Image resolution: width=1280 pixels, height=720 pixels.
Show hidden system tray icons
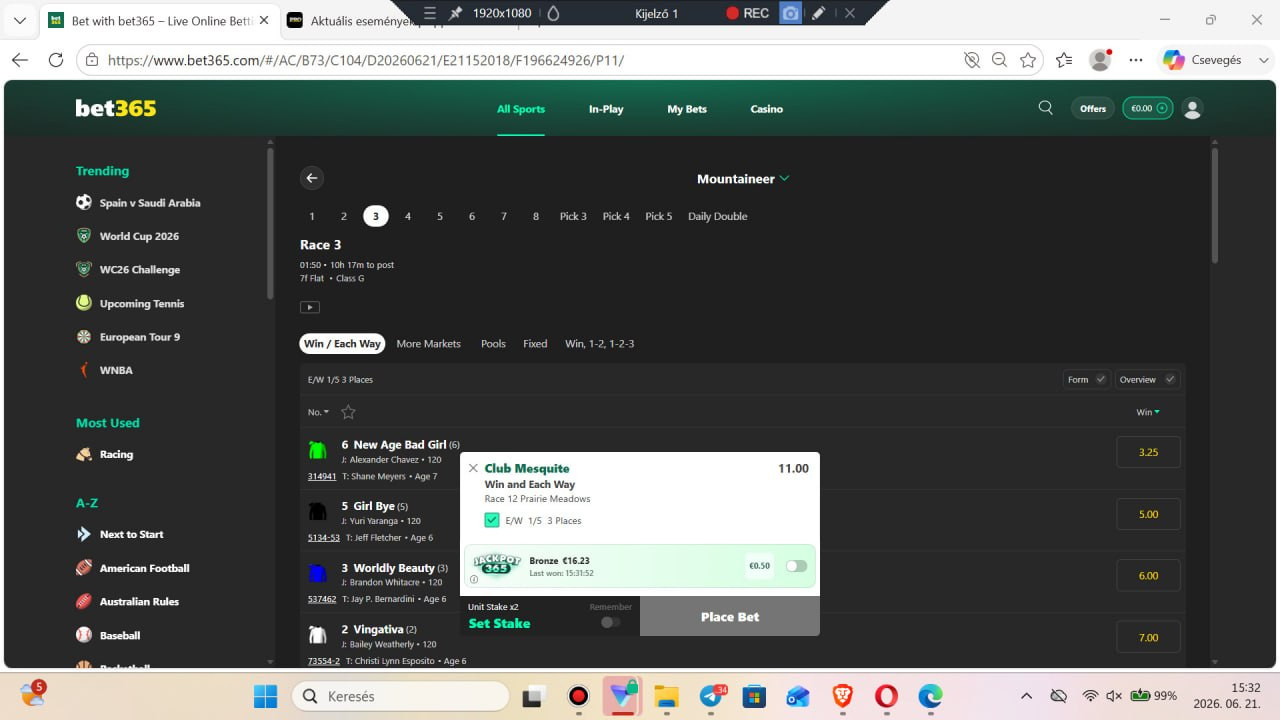click(x=1026, y=696)
